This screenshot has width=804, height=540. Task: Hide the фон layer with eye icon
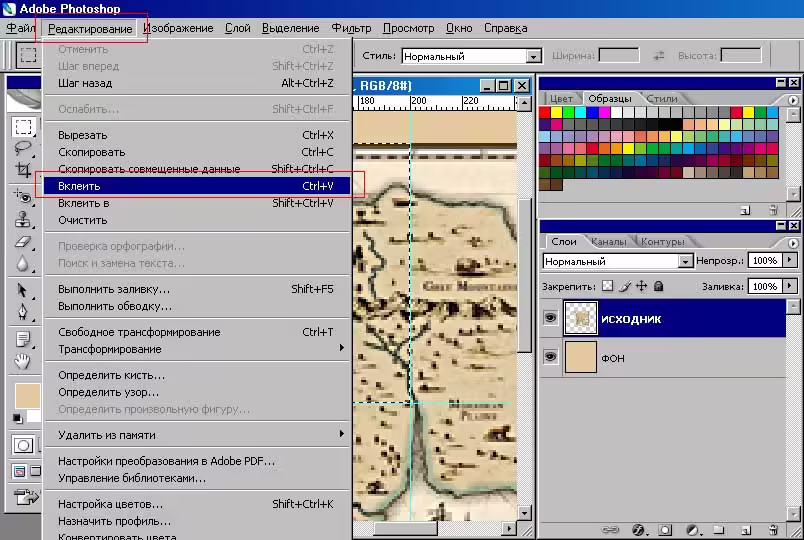[x=550, y=356]
